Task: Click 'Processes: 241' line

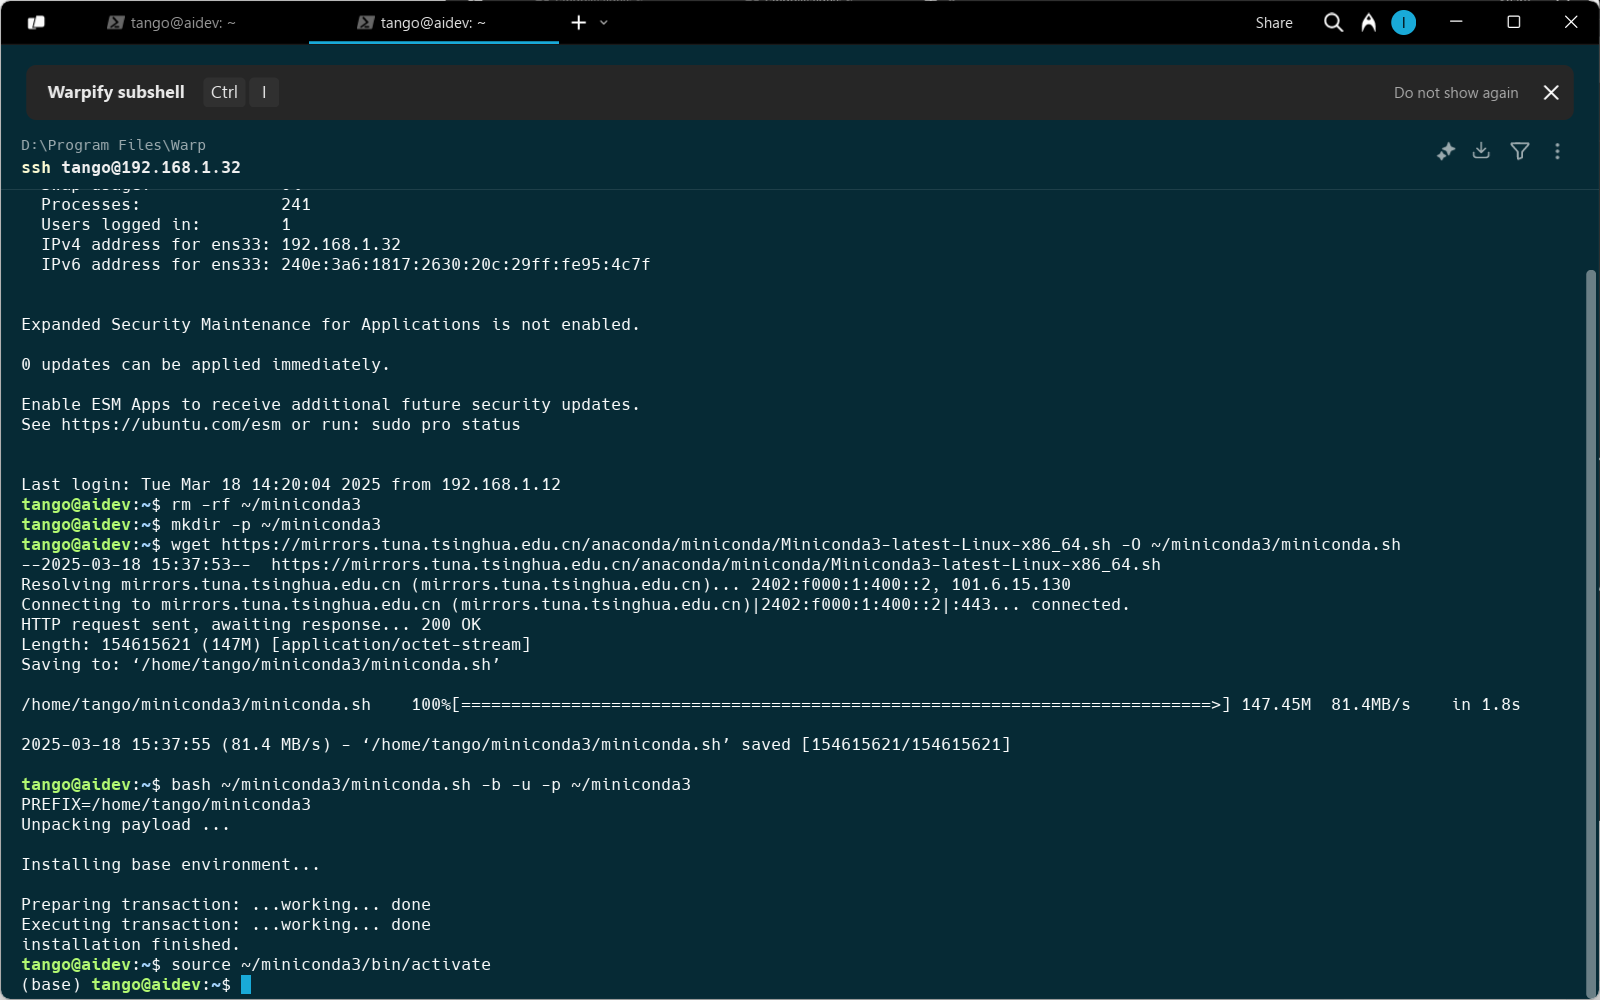Action: [176, 205]
